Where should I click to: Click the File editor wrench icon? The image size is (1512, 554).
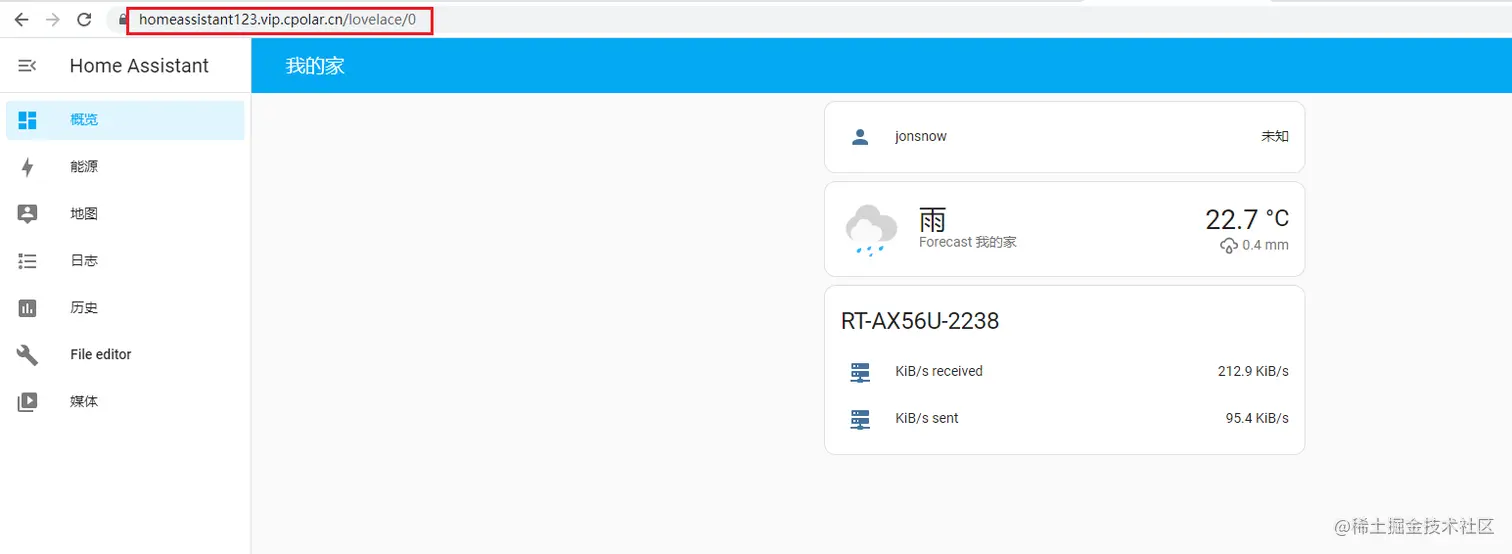pos(27,355)
